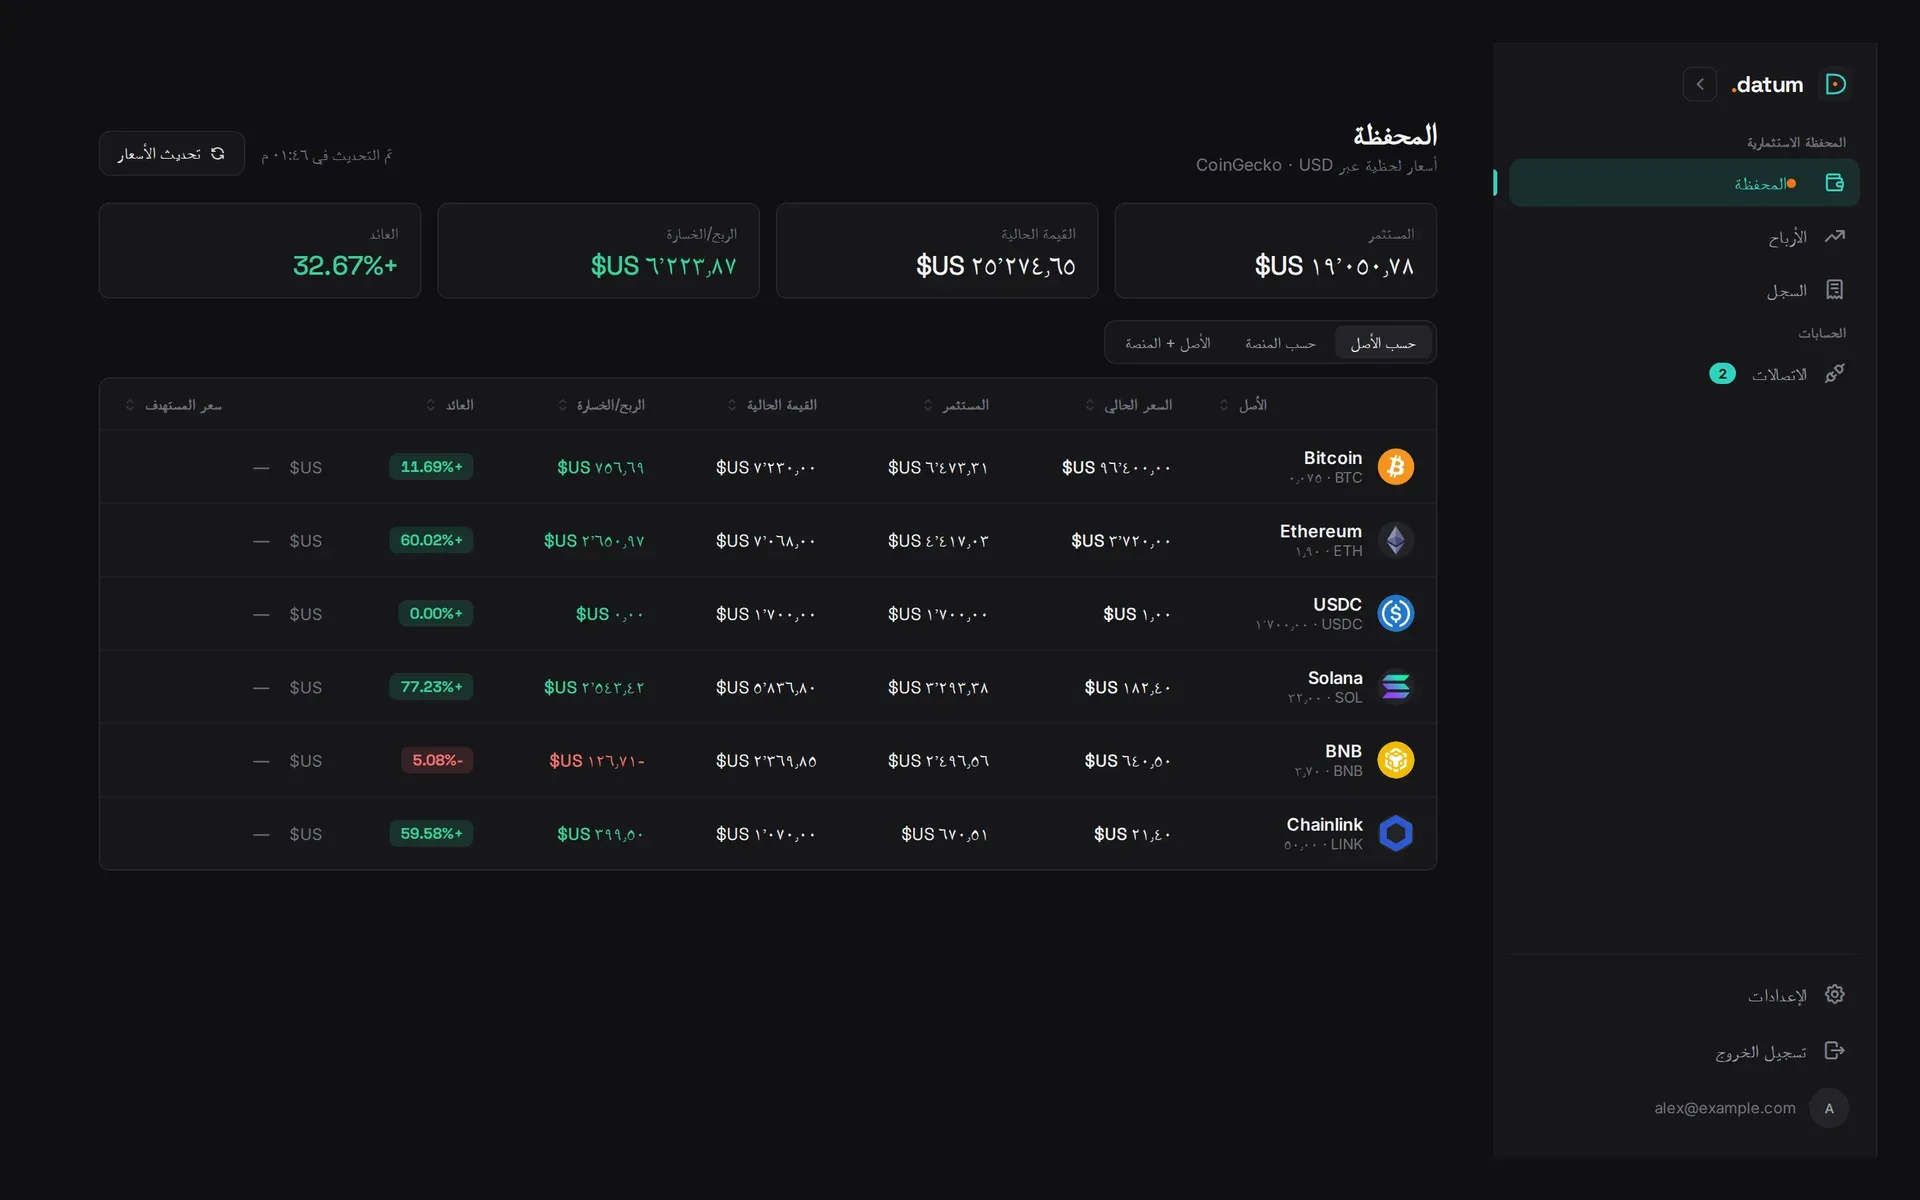Sort by الربح/الخسارة column header
The width and height of the screenshot is (1920, 1200).
601,405
